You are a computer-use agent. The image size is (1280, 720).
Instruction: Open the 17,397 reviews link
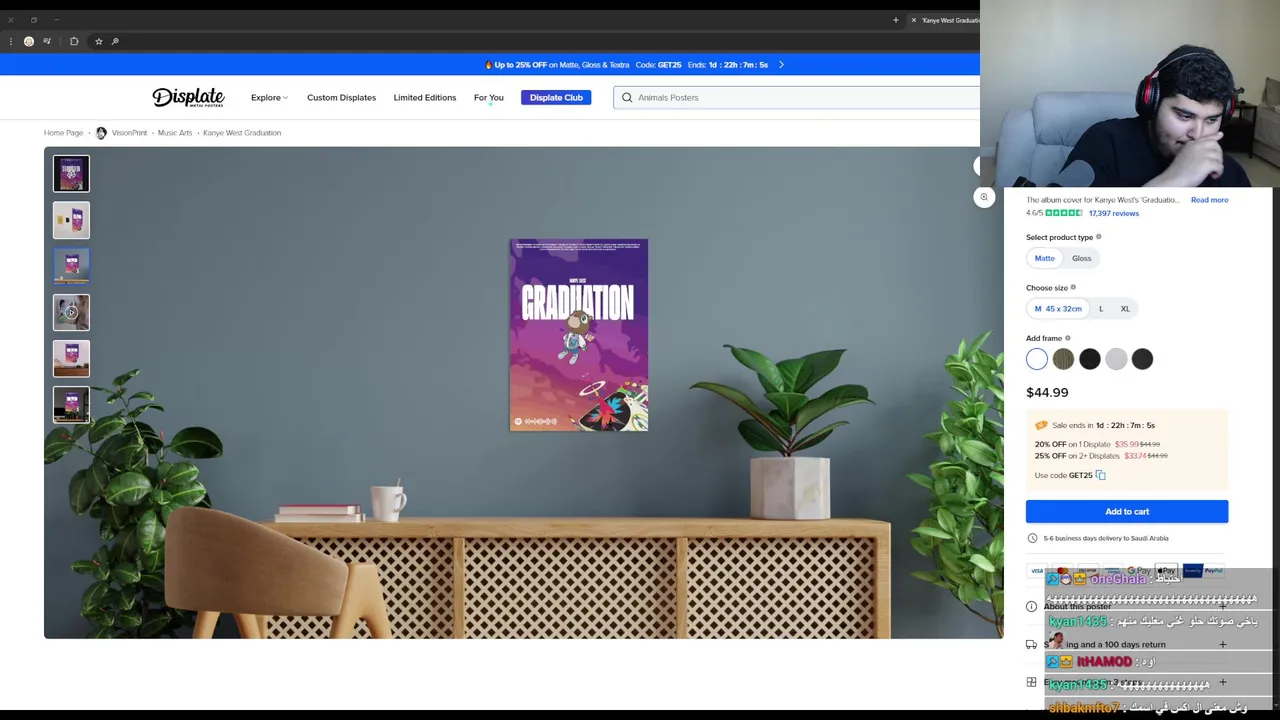click(x=1114, y=213)
